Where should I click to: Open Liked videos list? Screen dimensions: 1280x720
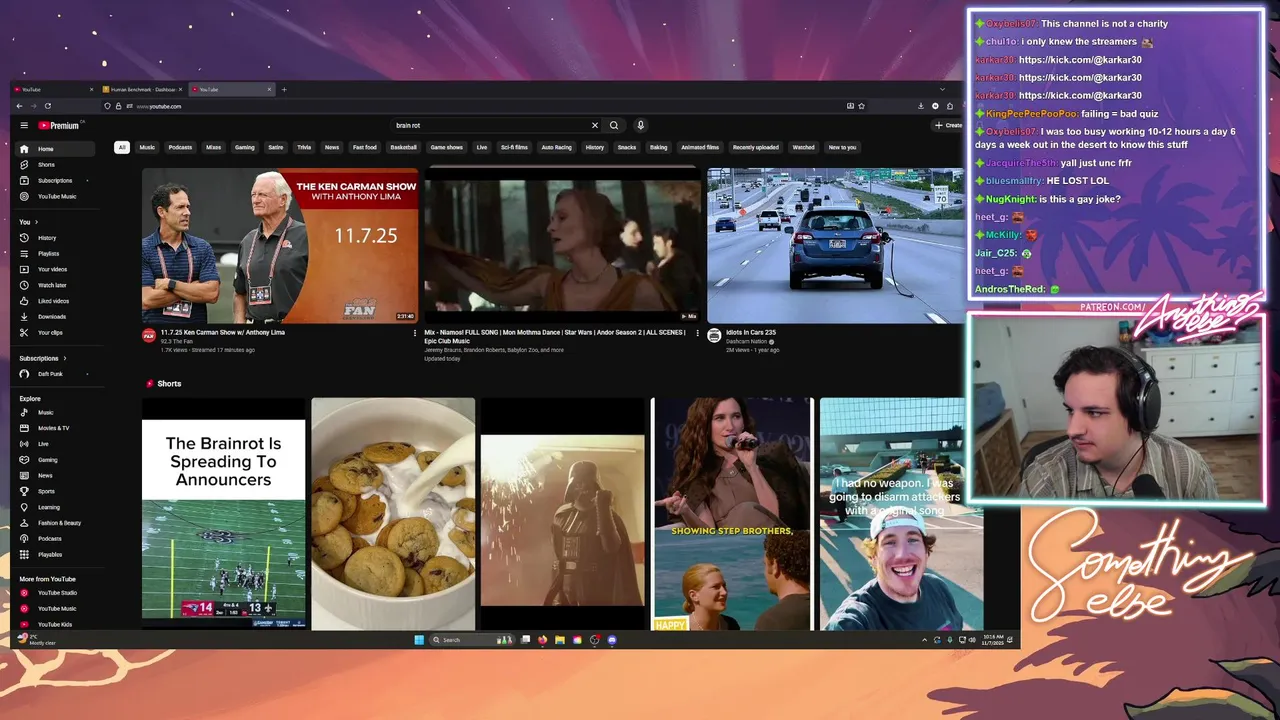tap(55, 301)
